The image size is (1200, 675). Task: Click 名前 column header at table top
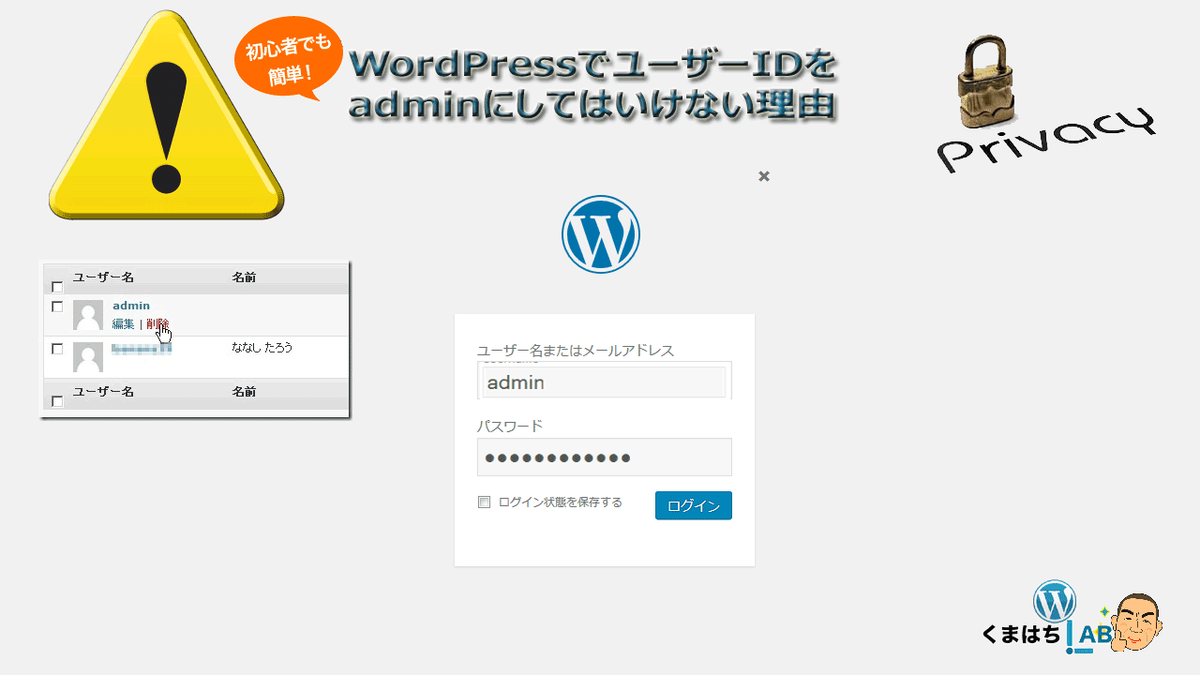(244, 277)
